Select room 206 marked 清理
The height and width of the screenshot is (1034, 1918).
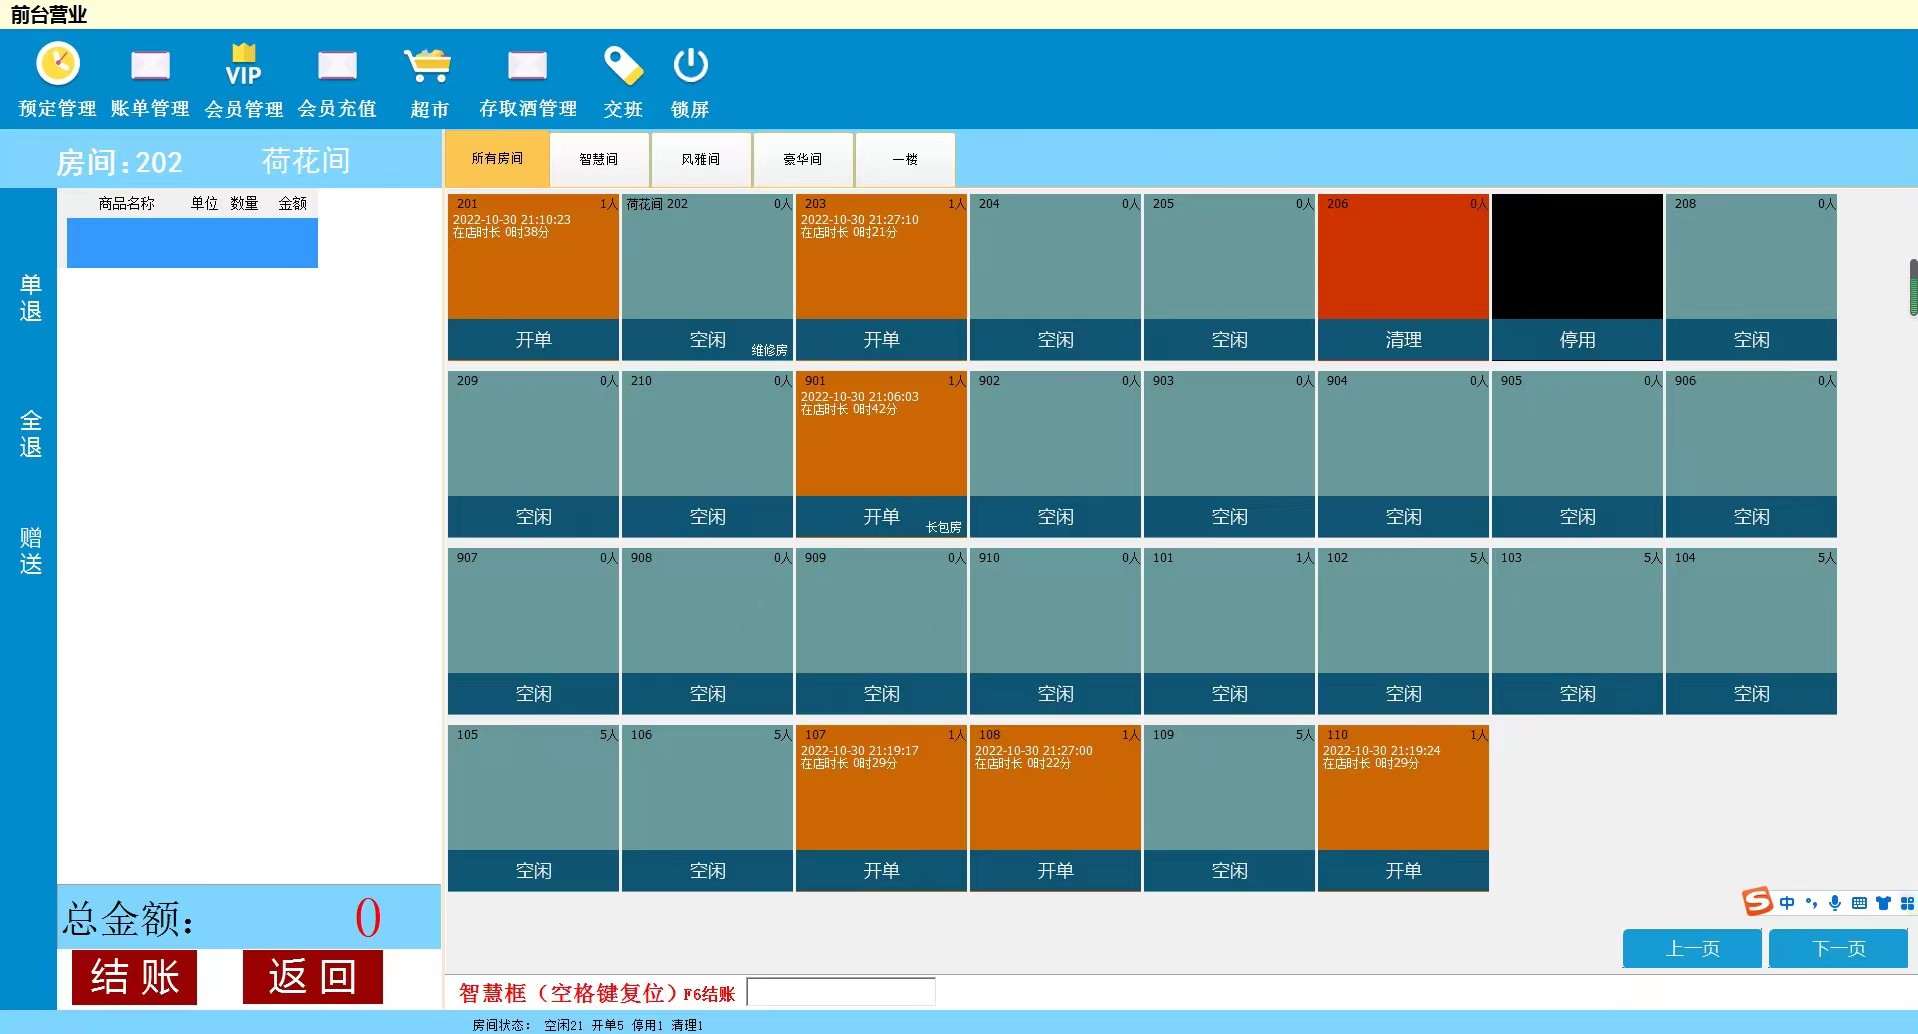(x=1403, y=276)
